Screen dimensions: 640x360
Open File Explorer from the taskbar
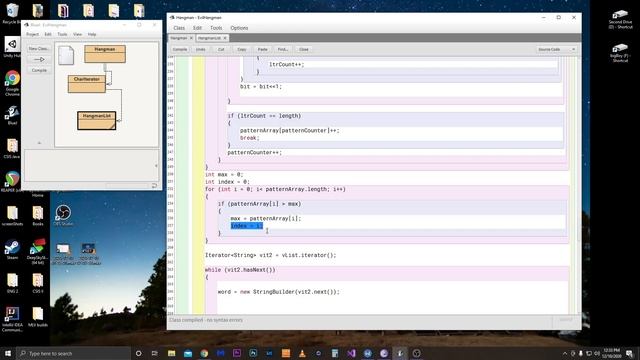pos(171,353)
